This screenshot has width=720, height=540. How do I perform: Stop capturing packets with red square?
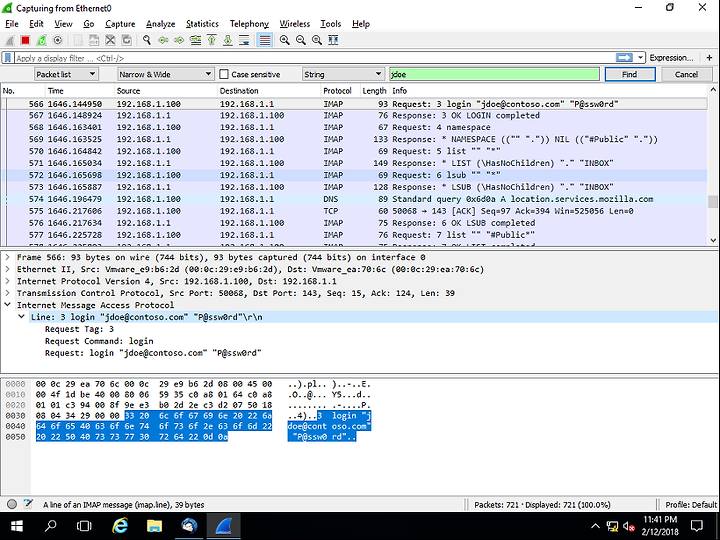[x=25, y=40]
